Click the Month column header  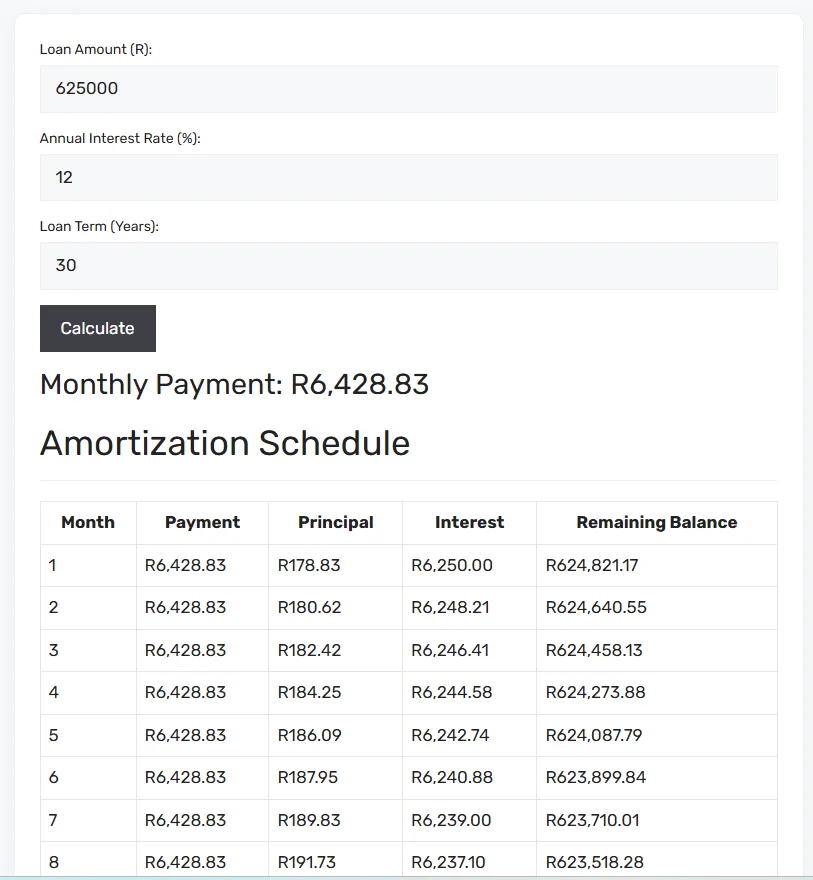tap(88, 522)
